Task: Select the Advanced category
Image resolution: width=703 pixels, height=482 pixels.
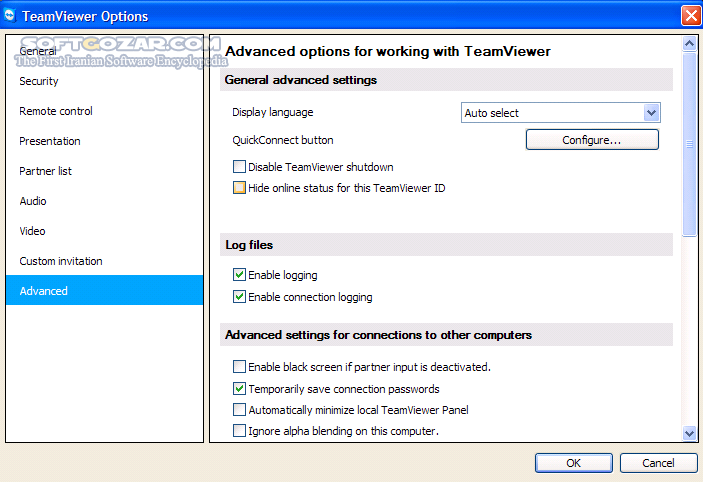Action: click(x=104, y=291)
